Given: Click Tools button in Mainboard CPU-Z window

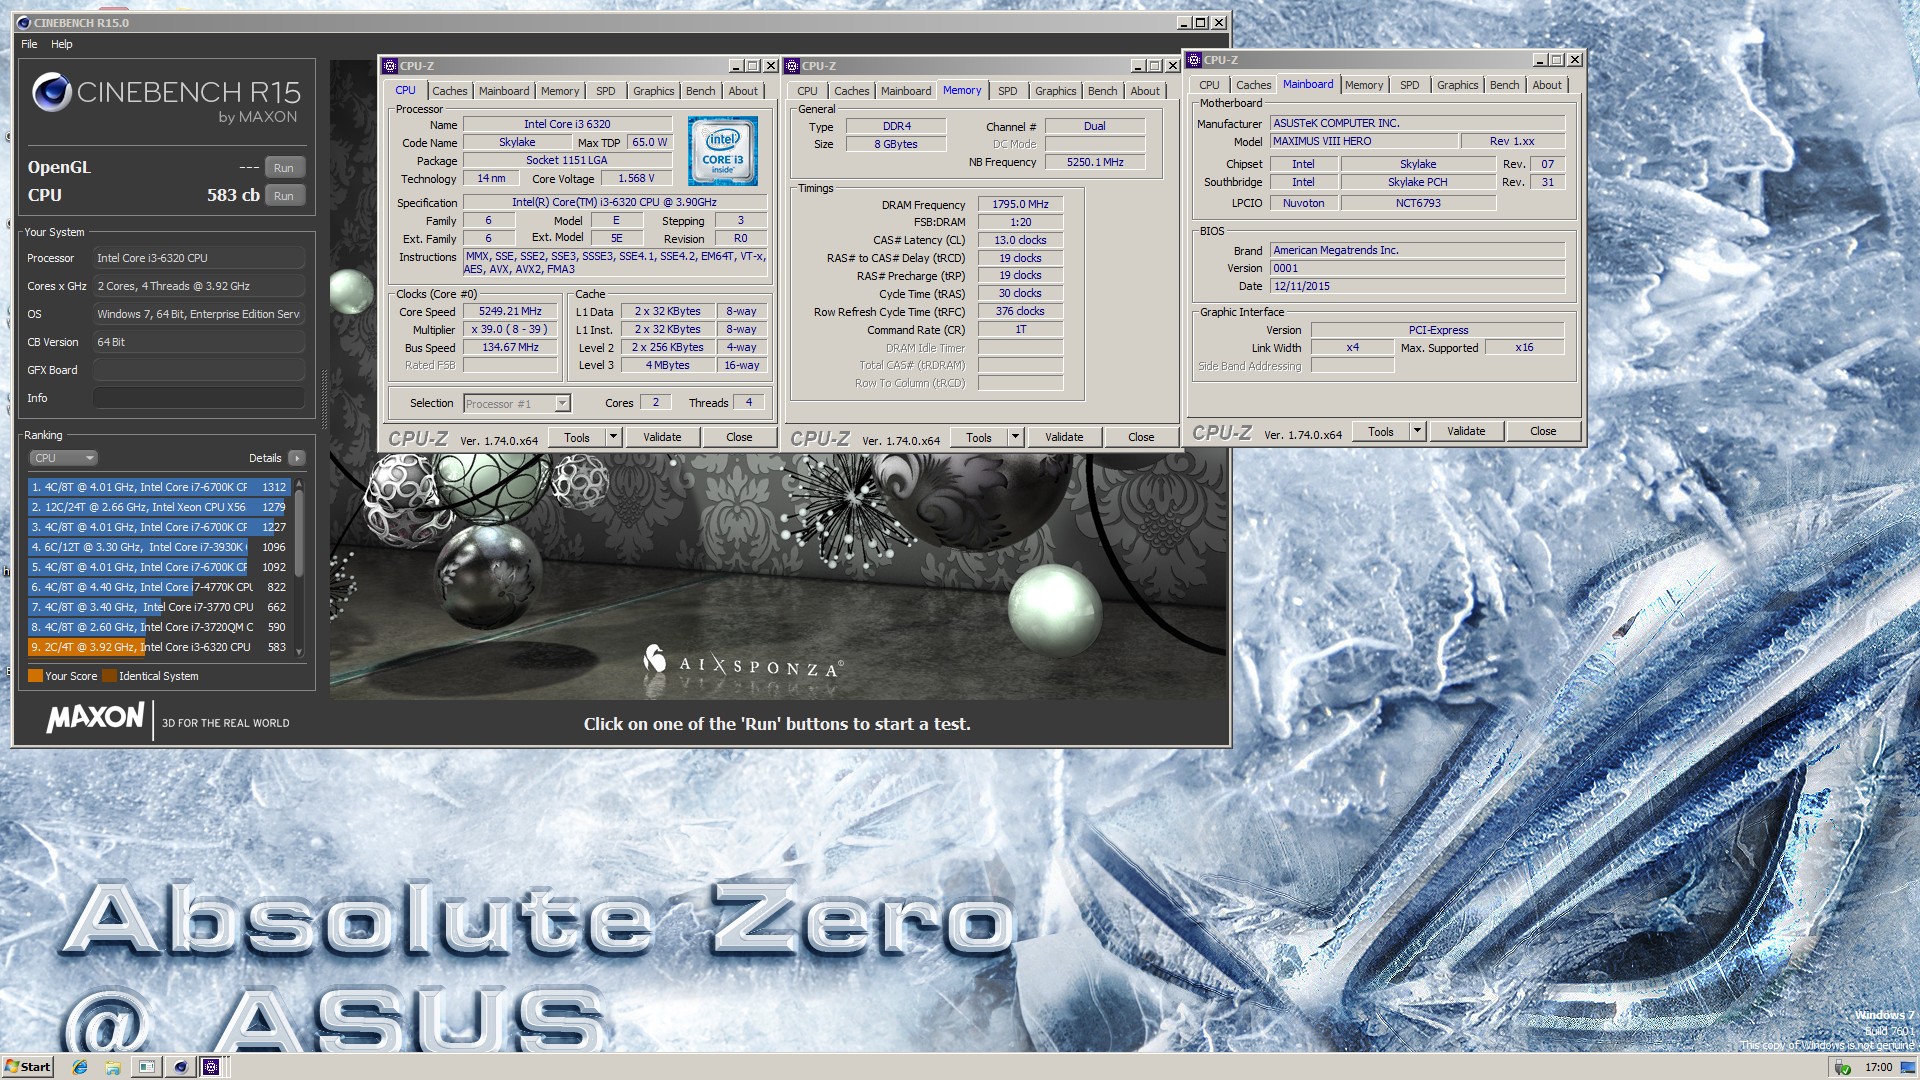Looking at the screenshot, I should 1381,431.
